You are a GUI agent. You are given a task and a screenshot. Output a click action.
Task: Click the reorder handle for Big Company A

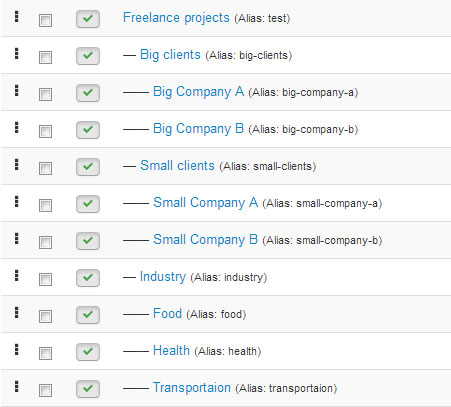tap(17, 91)
